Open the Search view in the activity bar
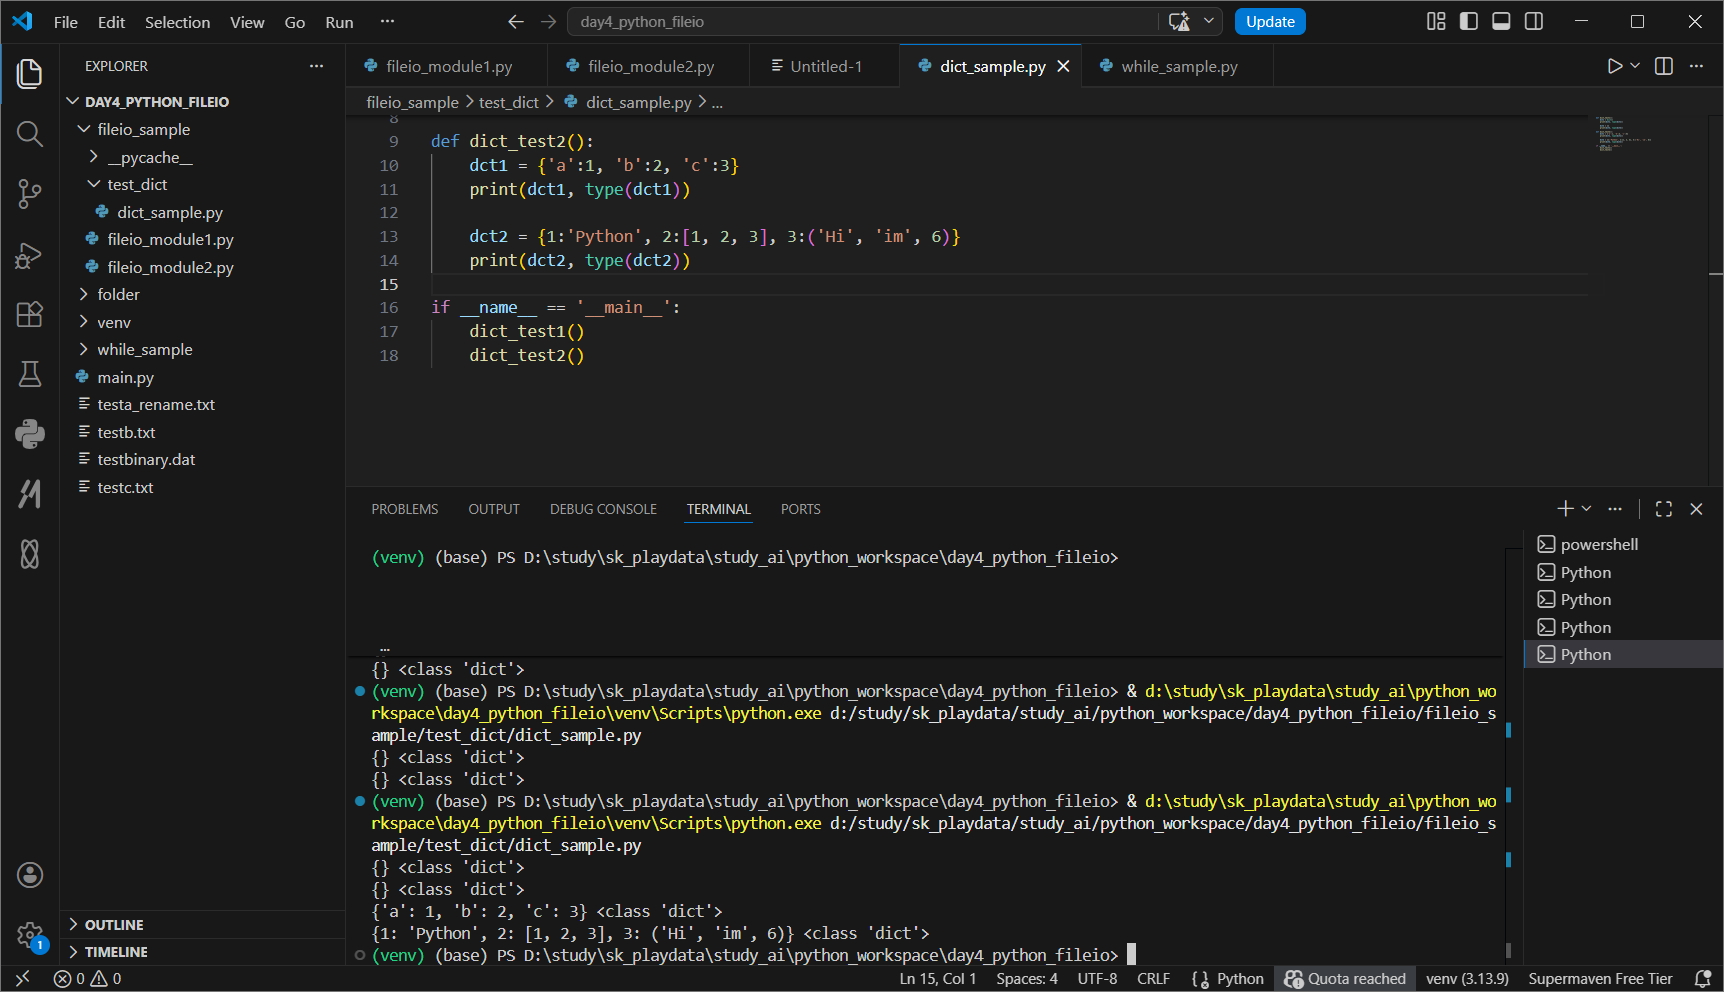 (x=30, y=133)
